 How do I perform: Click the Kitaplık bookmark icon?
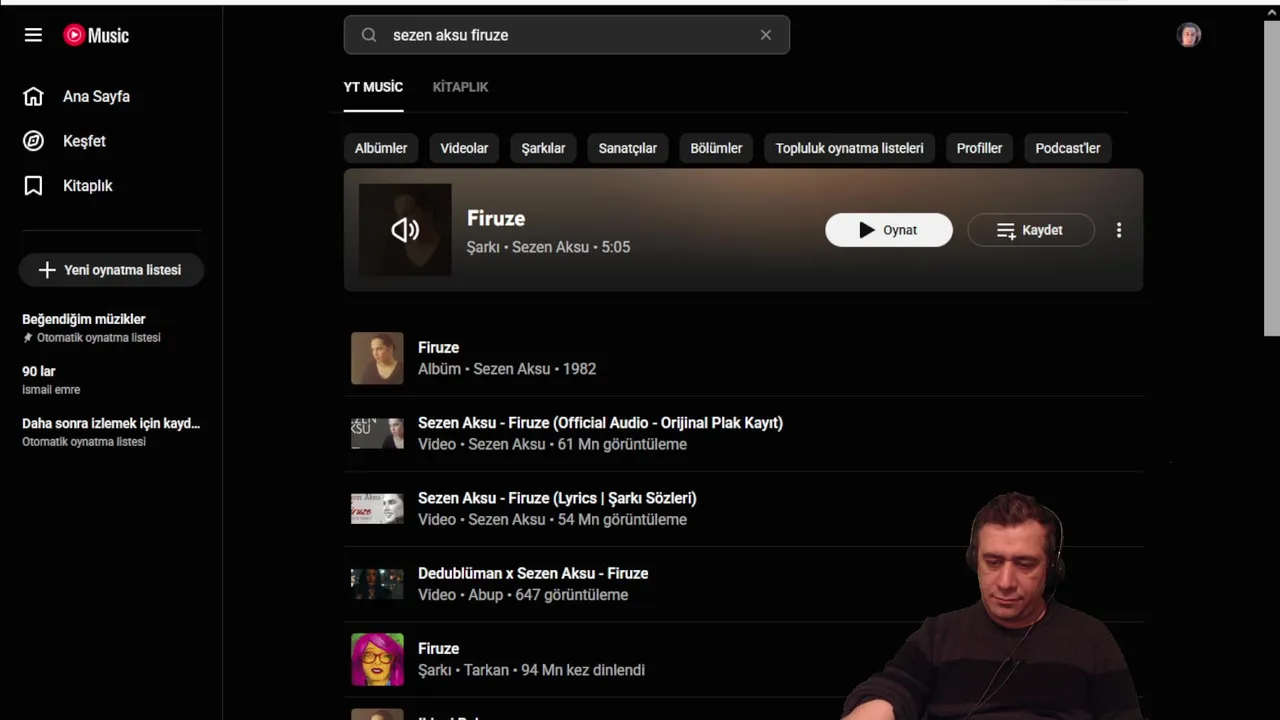tap(33, 186)
